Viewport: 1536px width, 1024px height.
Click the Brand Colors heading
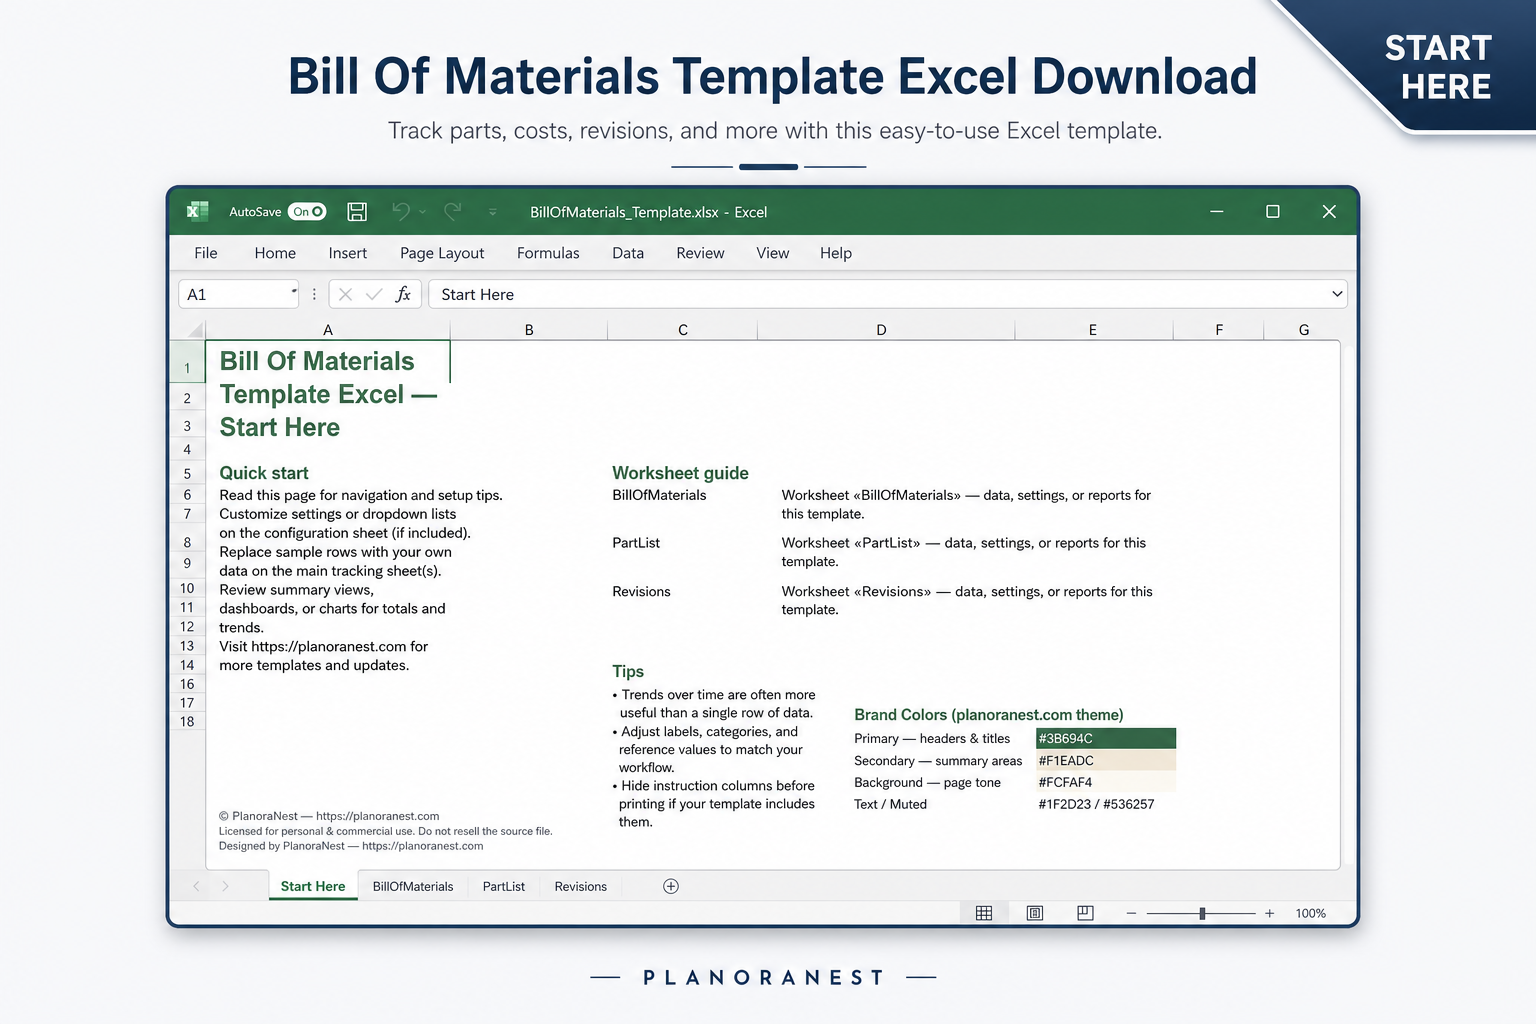click(x=988, y=715)
